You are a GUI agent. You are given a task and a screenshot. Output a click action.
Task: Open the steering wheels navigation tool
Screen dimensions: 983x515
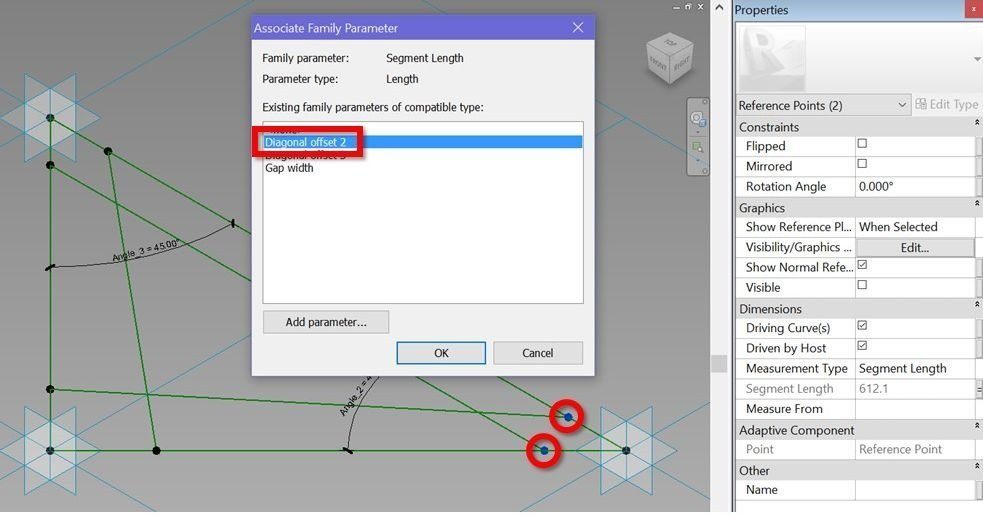tap(697, 119)
